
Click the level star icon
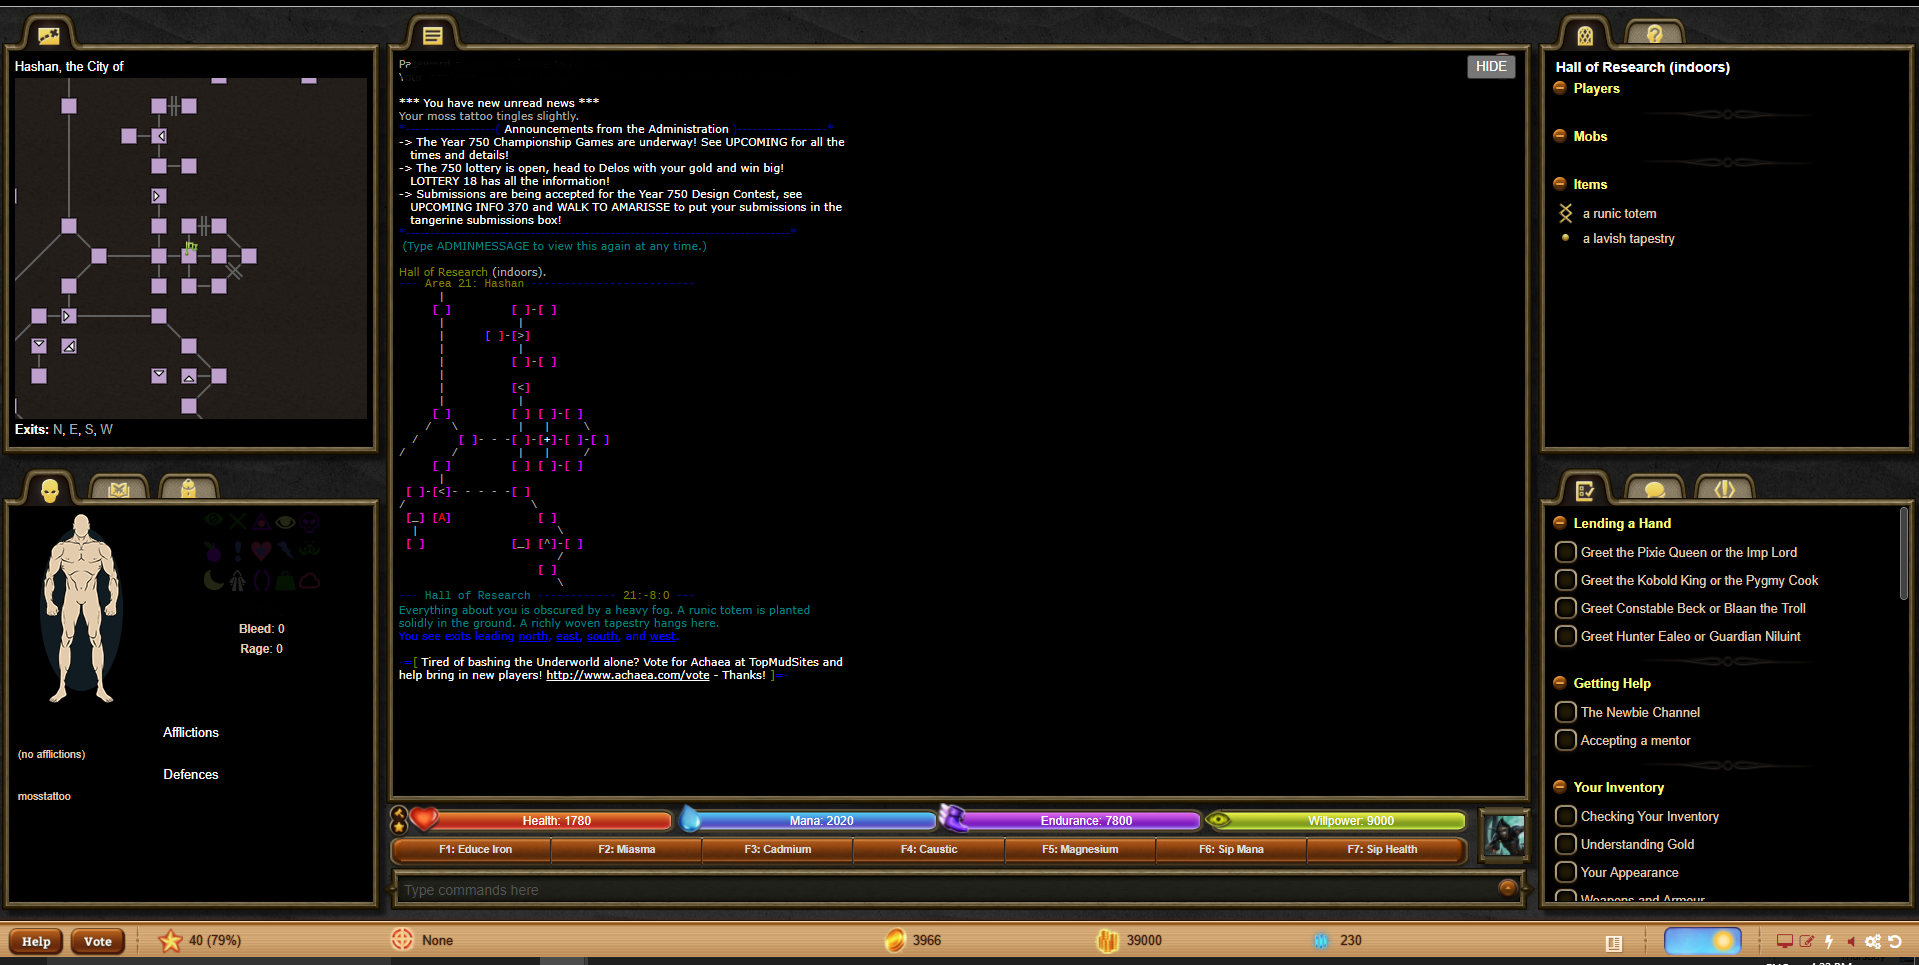(171, 941)
